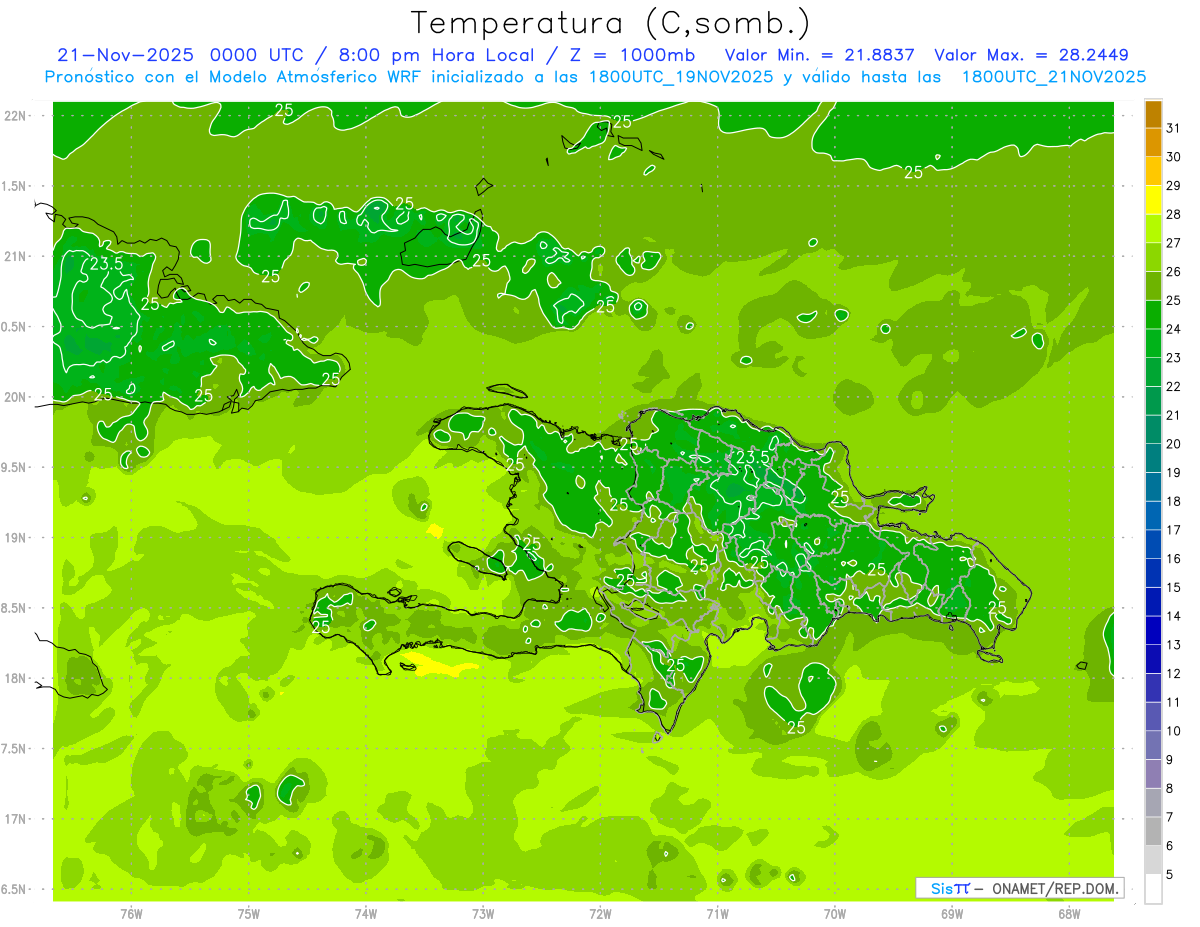Click the '23.5' contour label over eastern Cuba

tap(106, 265)
